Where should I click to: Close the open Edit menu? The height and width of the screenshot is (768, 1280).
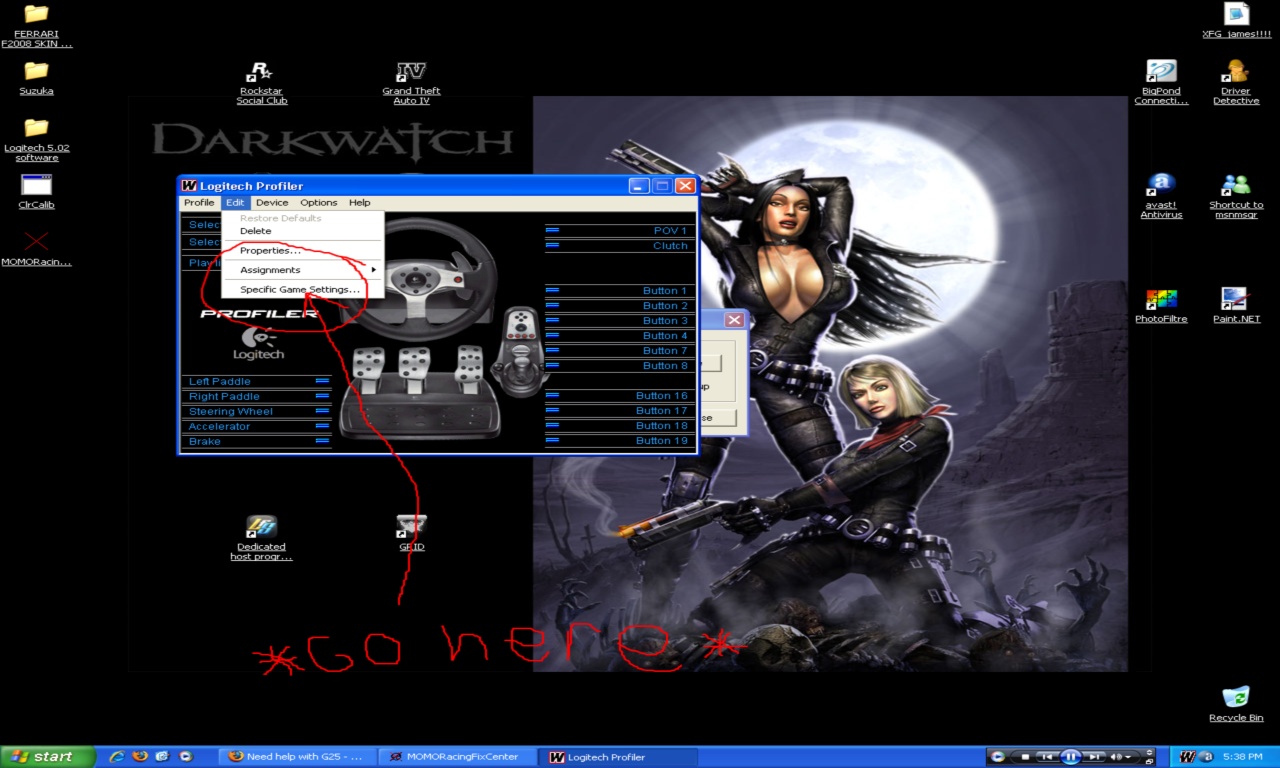pos(234,203)
